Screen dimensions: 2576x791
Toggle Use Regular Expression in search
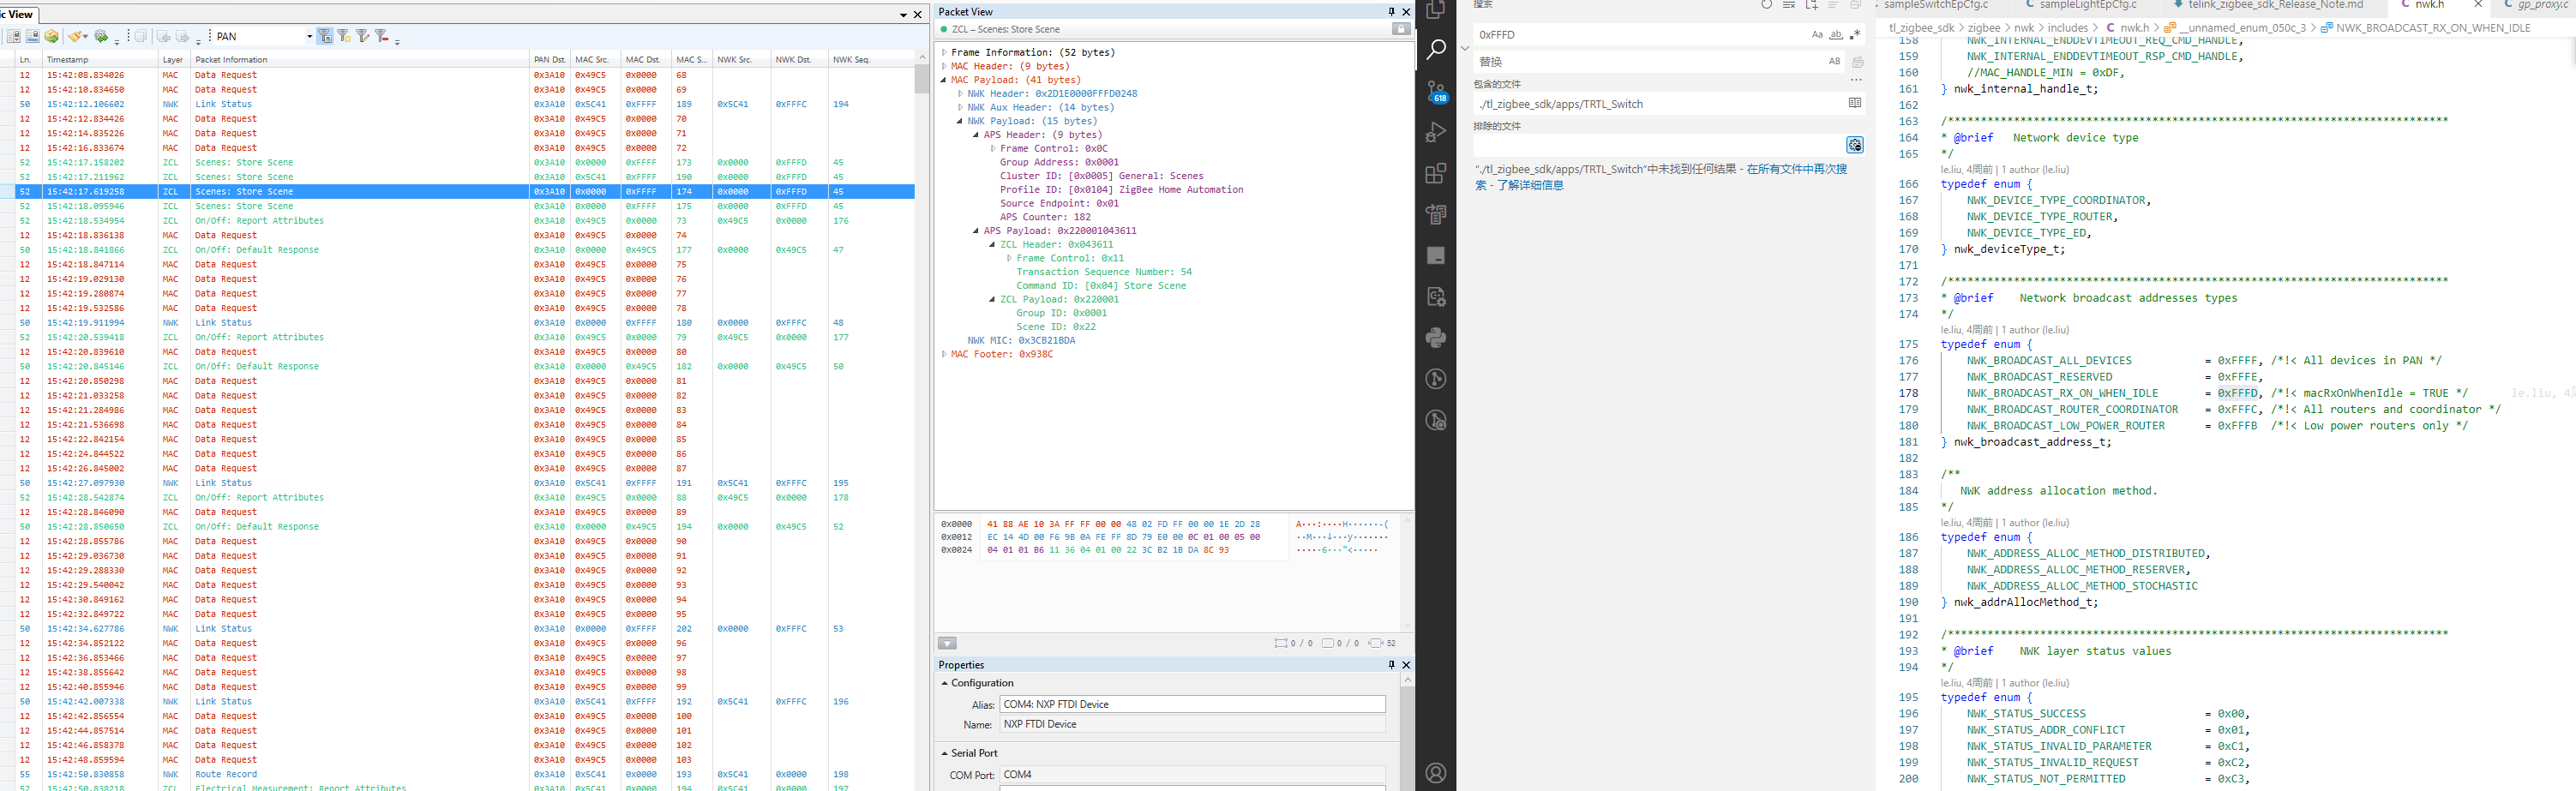[x=1855, y=35]
